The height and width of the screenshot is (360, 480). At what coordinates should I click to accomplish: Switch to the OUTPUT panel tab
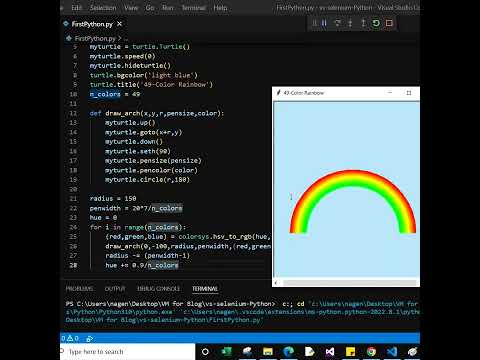[x=115, y=289]
